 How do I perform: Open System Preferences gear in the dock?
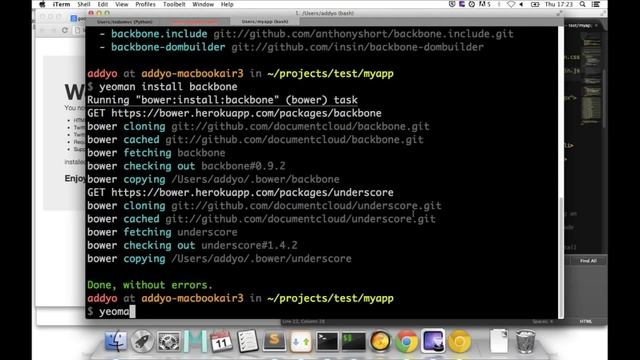(x=169, y=341)
